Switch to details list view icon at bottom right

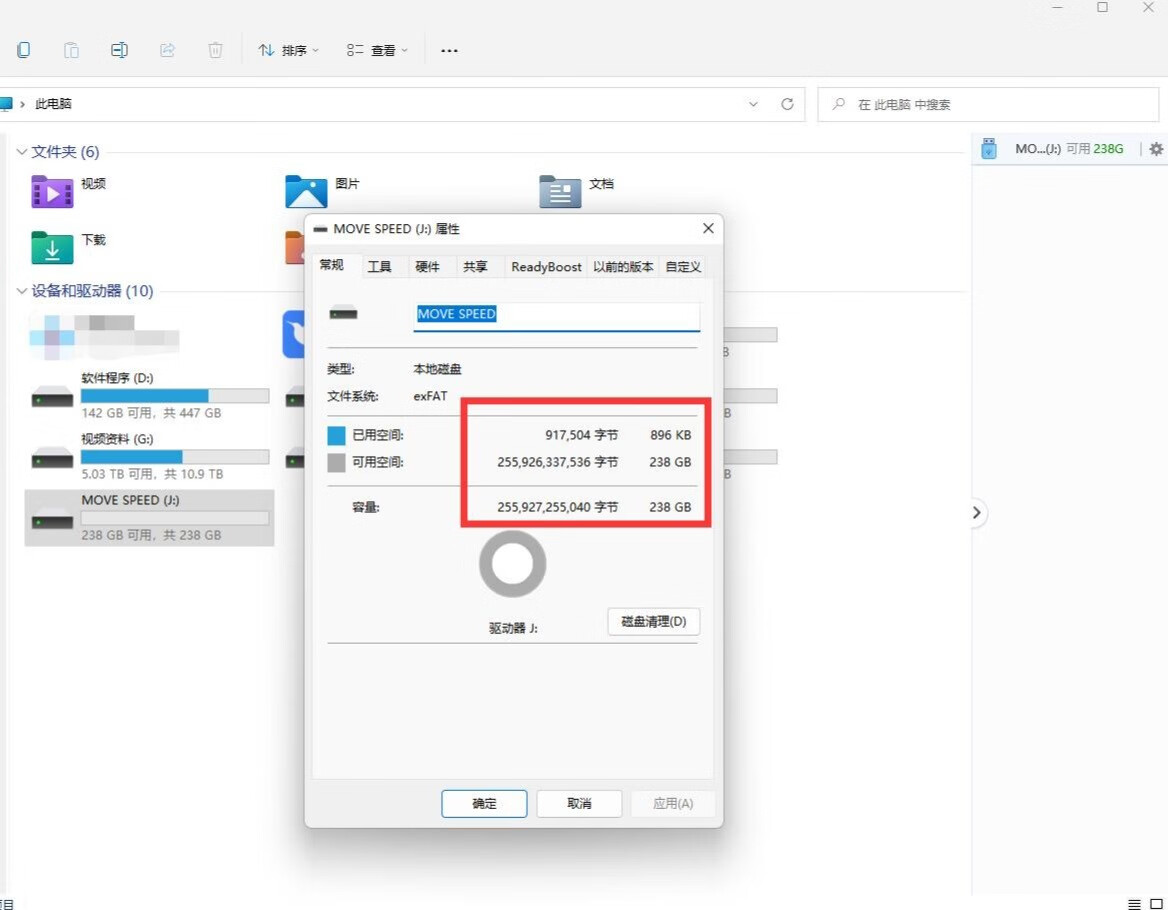1134,904
